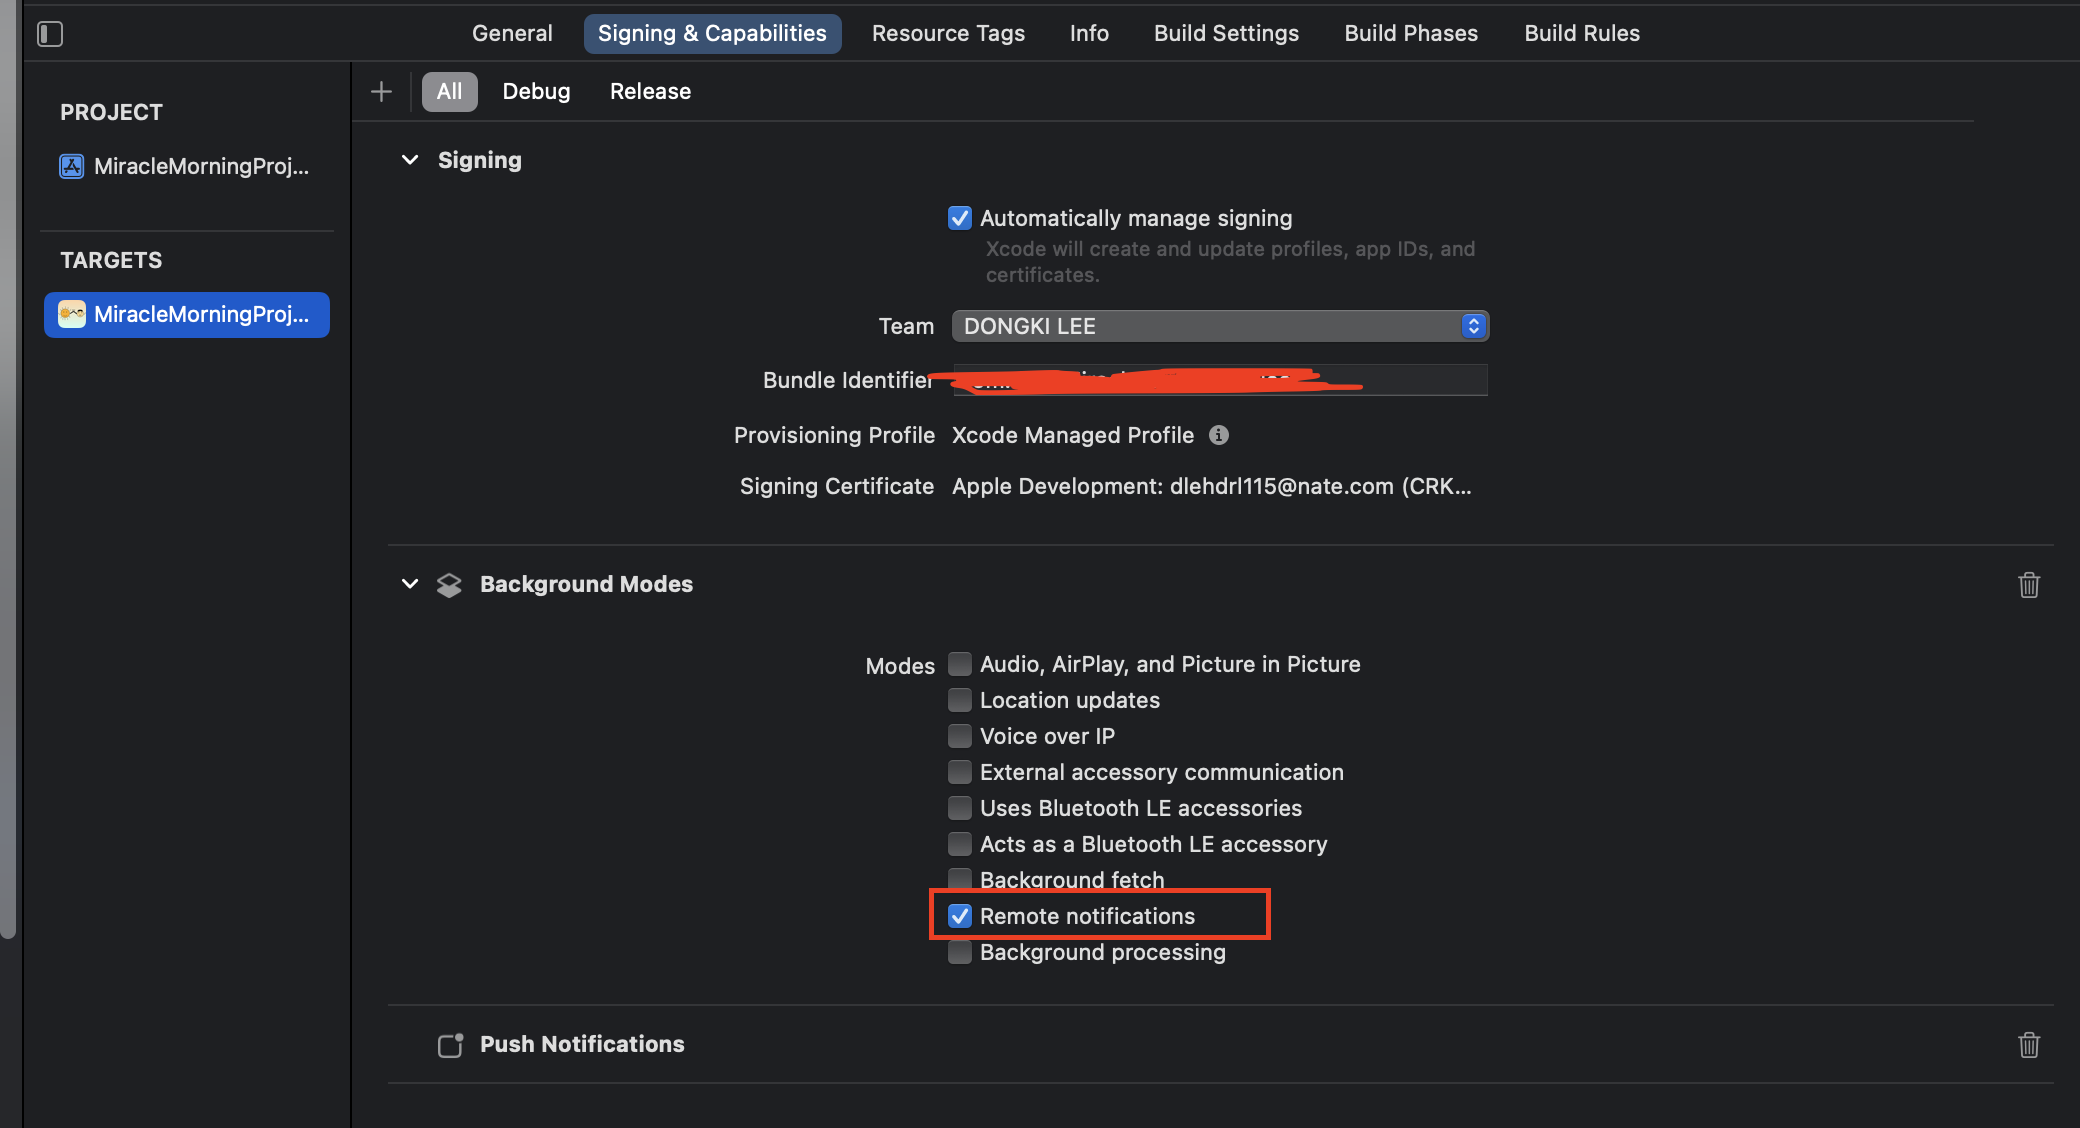This screenshot has width=2080, height=1128.
Task: Select the Debug configuration filter
Action: (536, 92)
